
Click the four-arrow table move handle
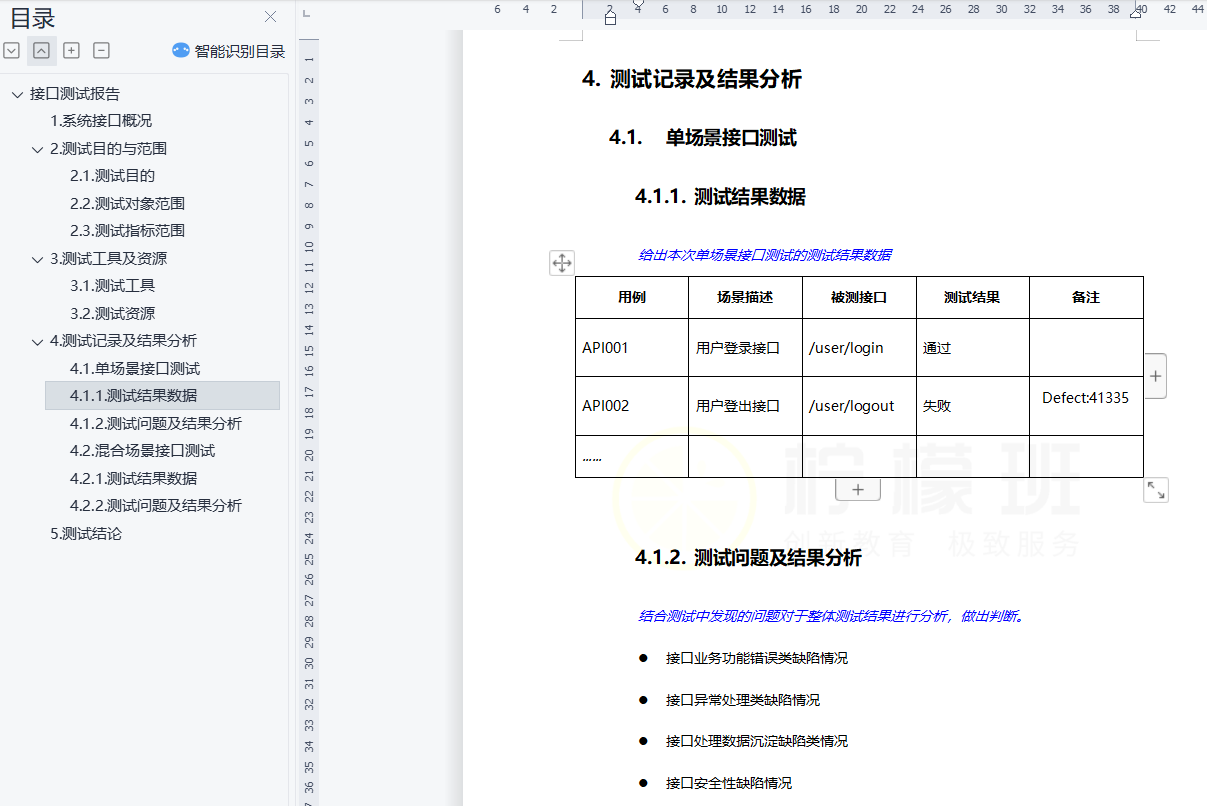[x=561, y=263]
